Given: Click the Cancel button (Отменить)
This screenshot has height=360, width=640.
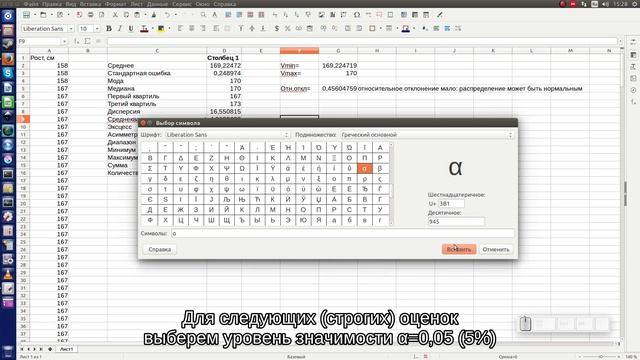Looking at the screenshot, I should click(x=496, y=249).
